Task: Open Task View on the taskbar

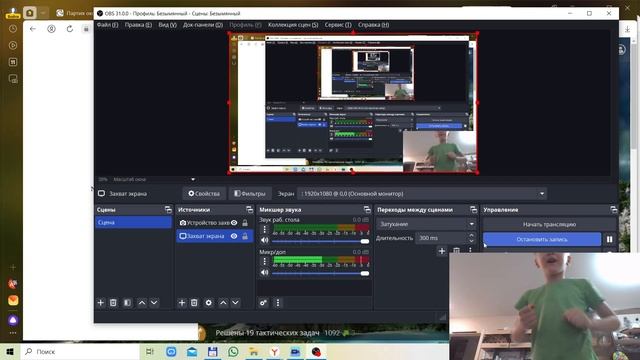Action: click(x=150, y=351)
